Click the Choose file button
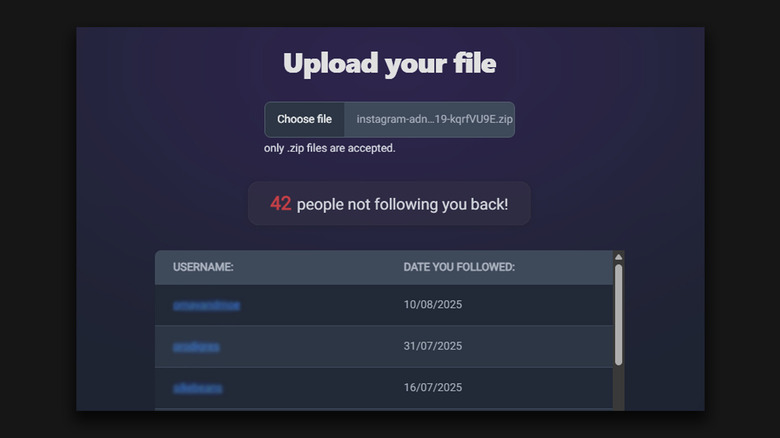 pyautogui.click(x=304, y=119)
